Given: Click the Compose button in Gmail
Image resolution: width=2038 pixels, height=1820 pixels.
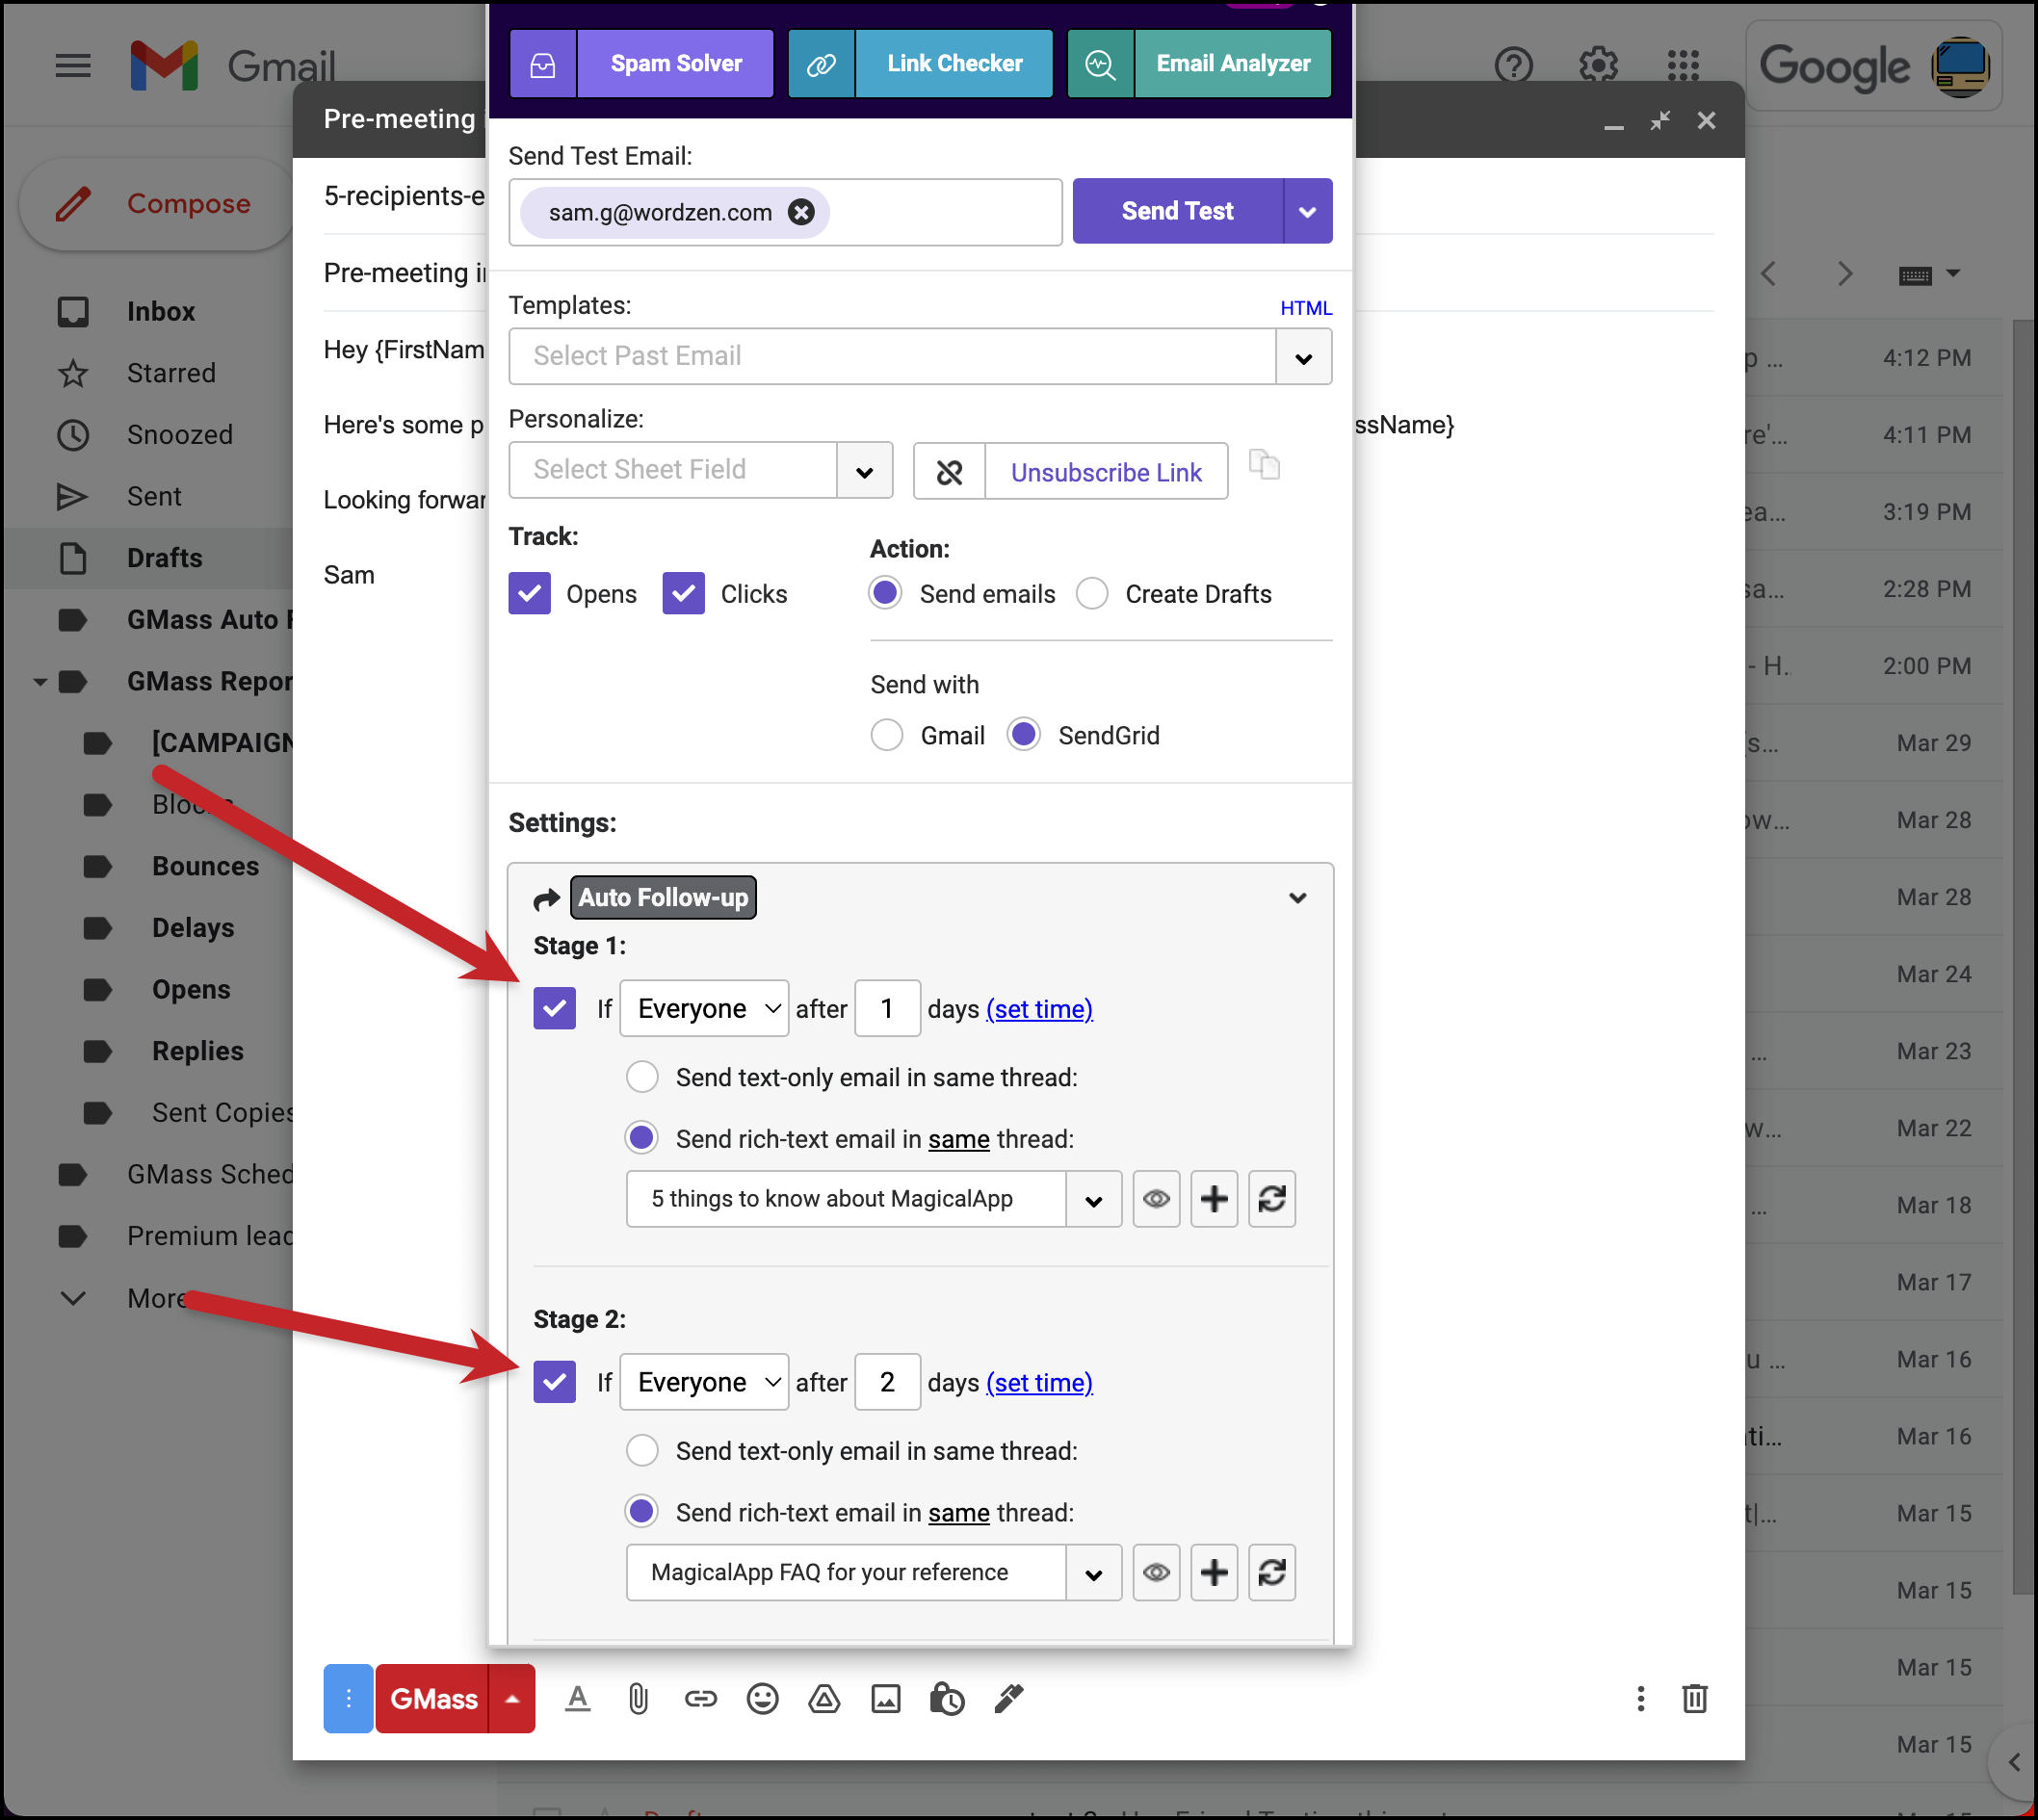Looking at the screenshot, I should coord(155,204).
